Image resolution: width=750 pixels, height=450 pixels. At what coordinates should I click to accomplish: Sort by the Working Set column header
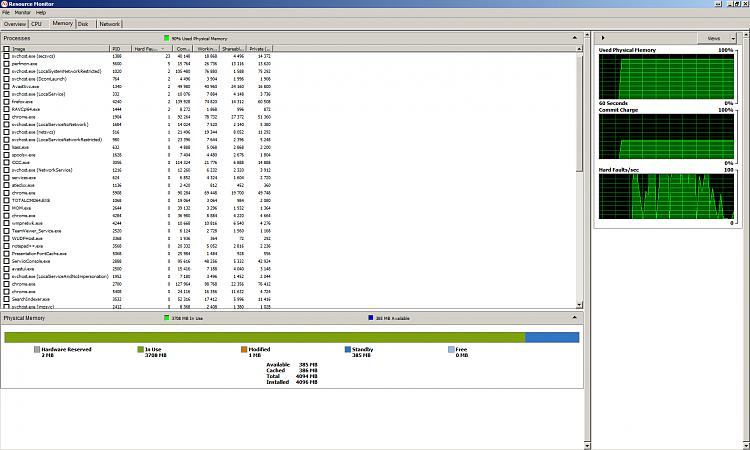pos(206,49)
